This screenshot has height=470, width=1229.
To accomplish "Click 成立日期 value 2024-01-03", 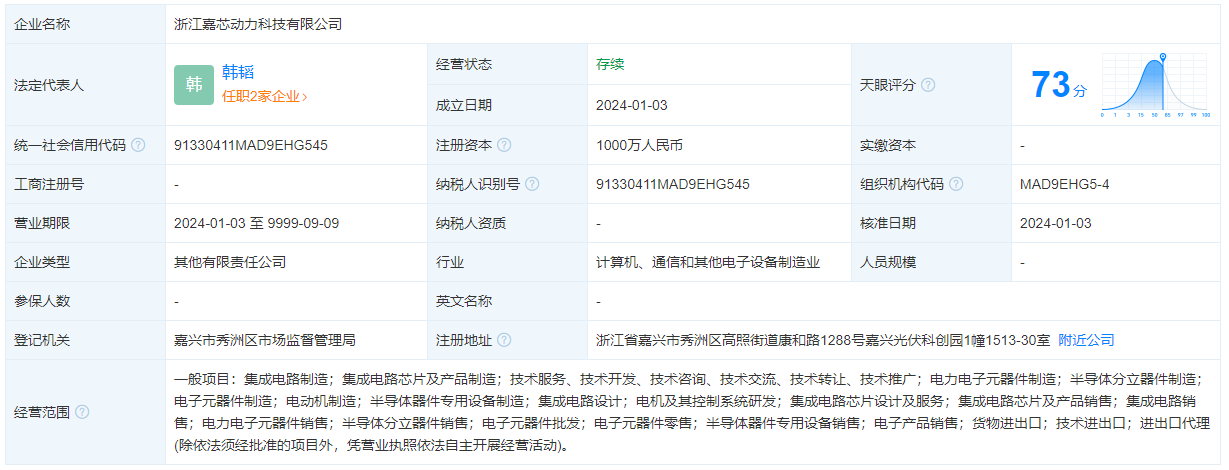I will coord(631,105).
